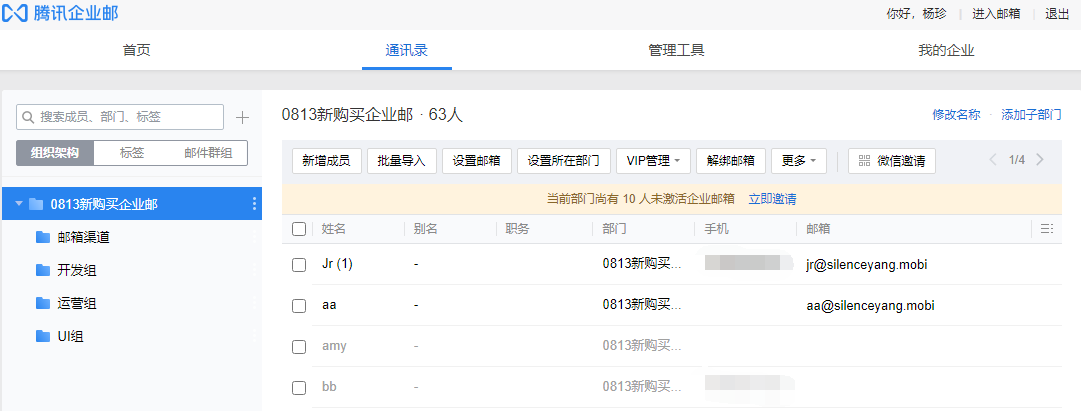The image size is (1081, 411).
Task: Collapse the 0813新购买企业邮 tree node
Action: (x=18, y=204)
